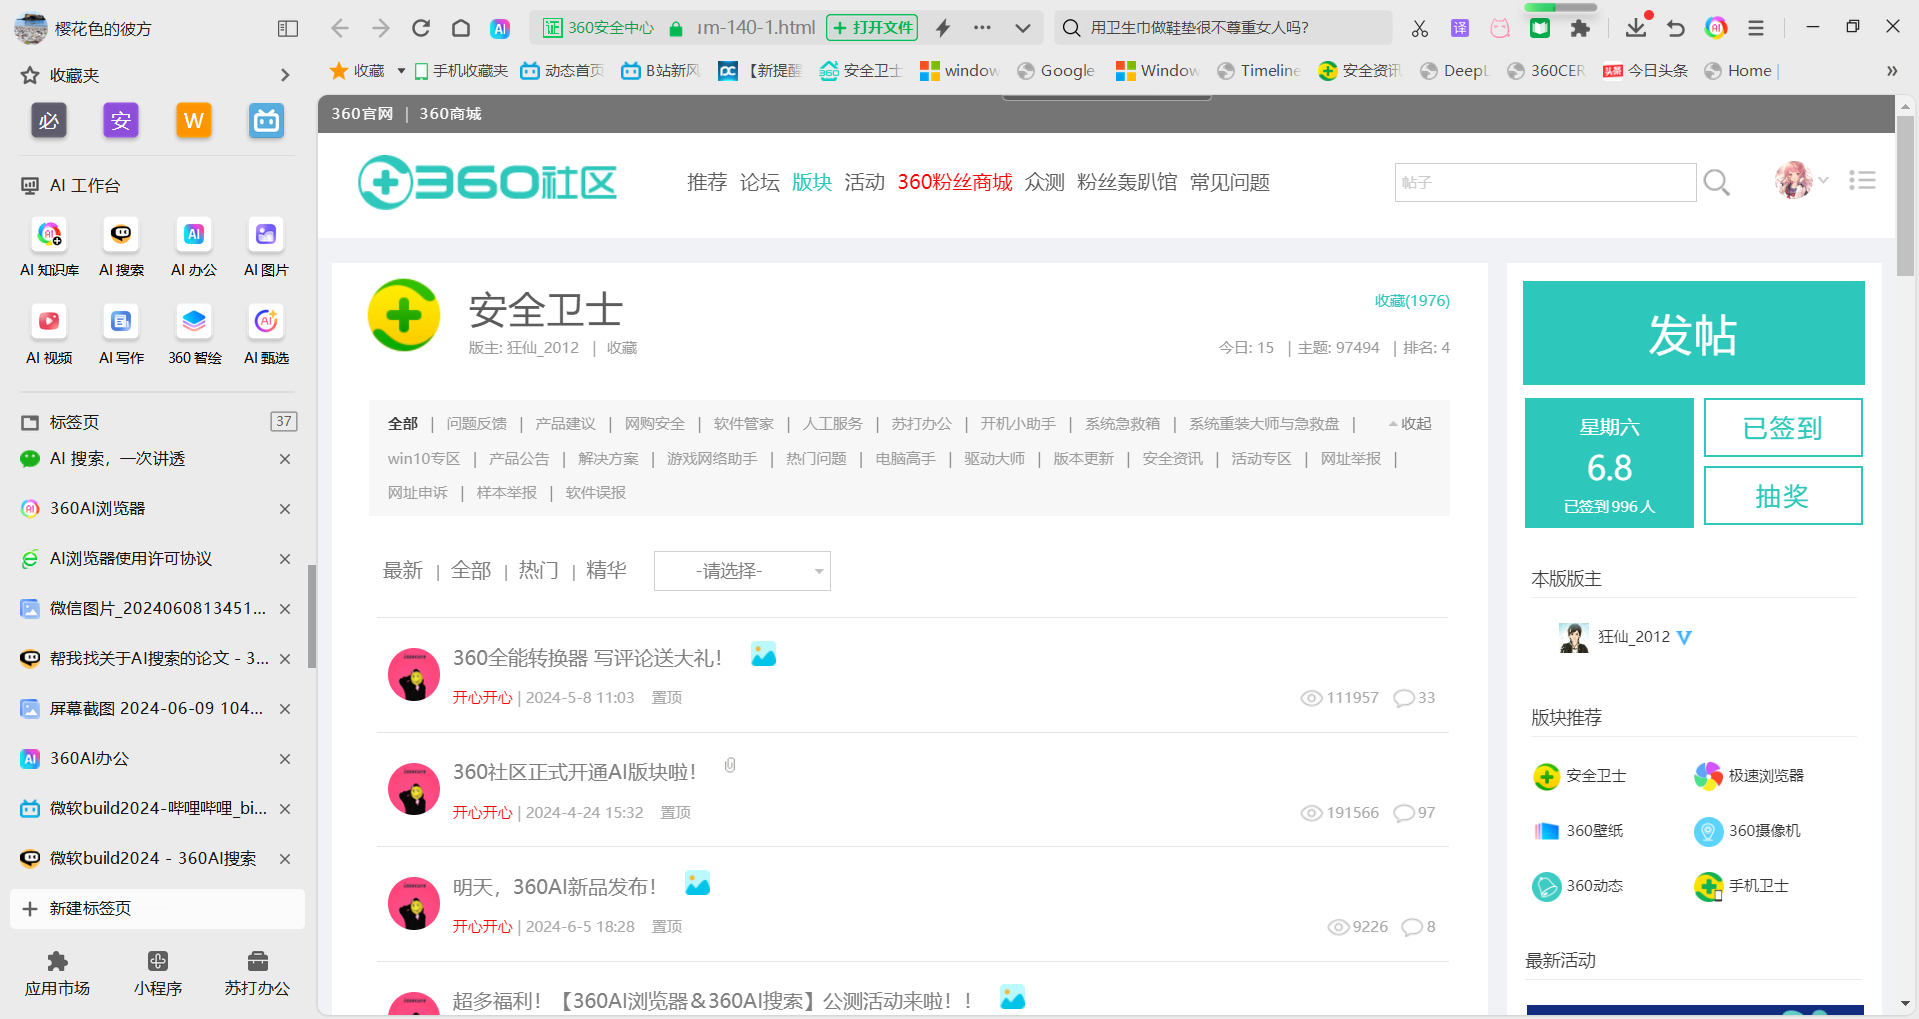
Task: Open the downloads icon
Action: (x=1636, y=28)
